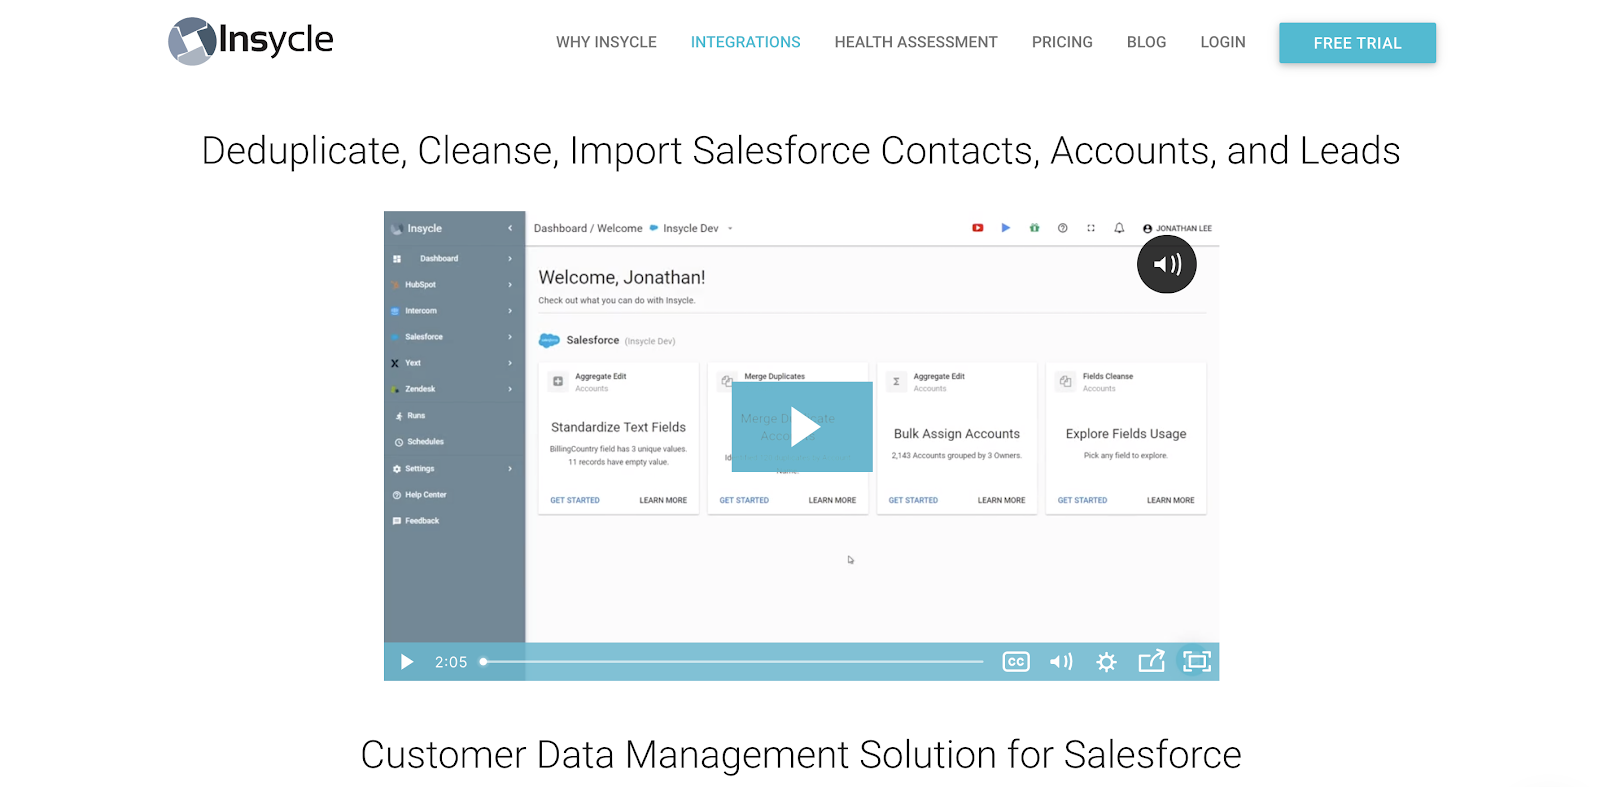Open the WHY INSYCLE menu item
The height and width of the screenshot is (787, 1600).
pos(606,42)
